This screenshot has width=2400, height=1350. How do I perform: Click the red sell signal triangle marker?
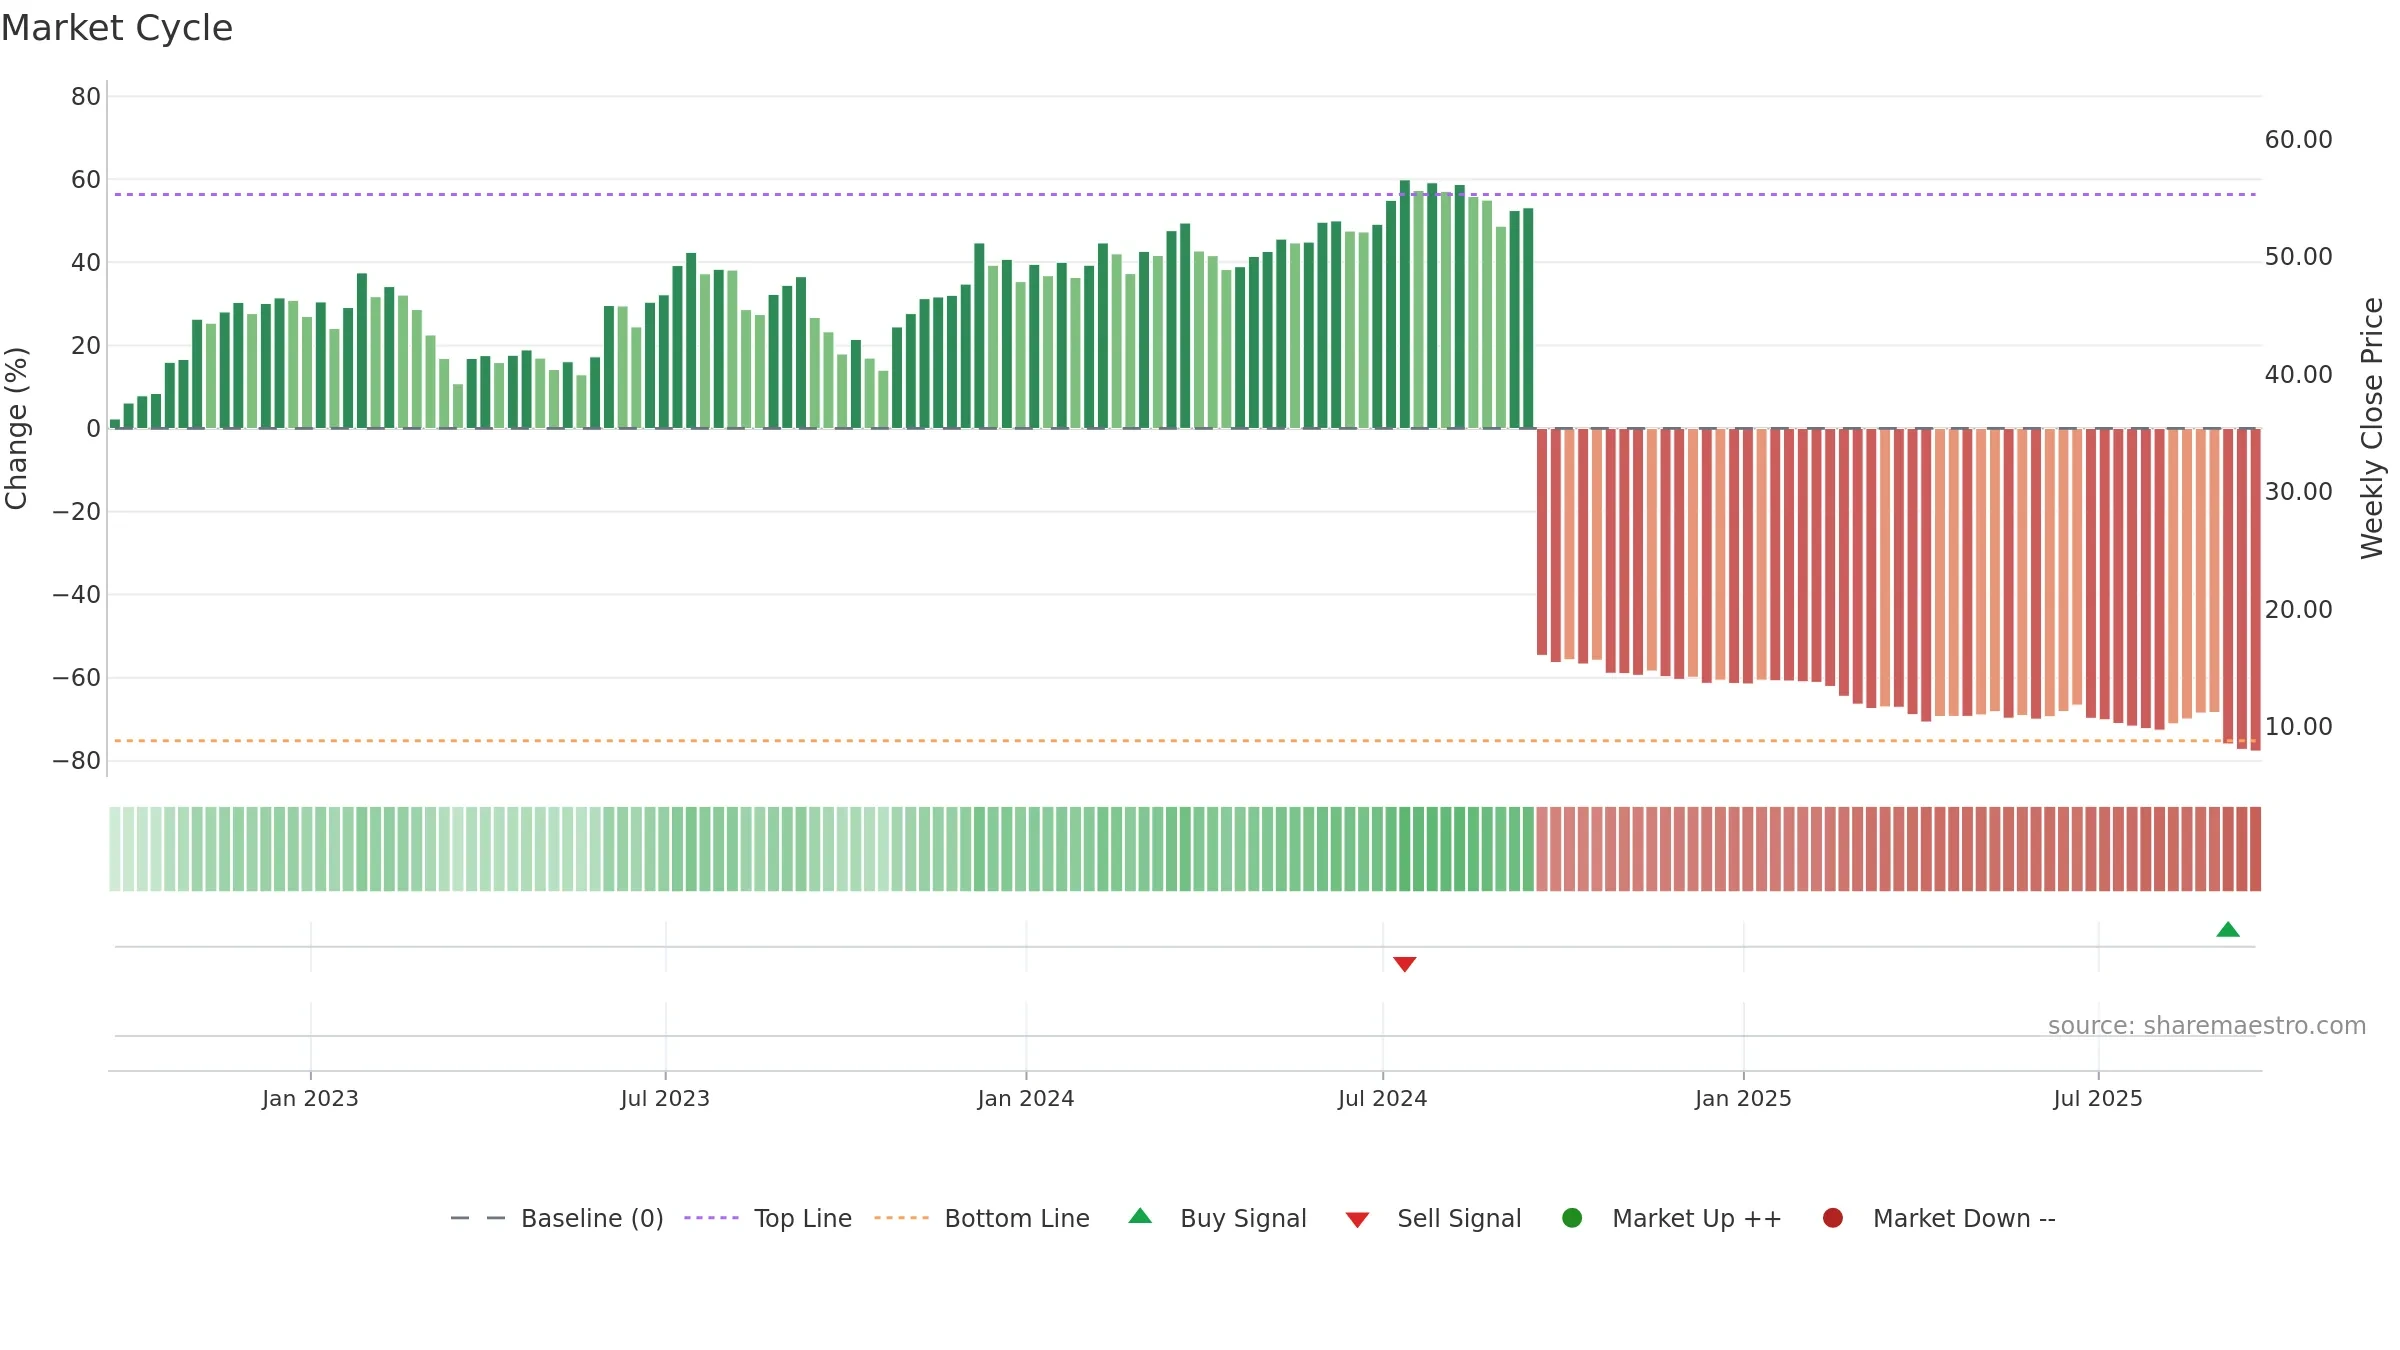point(1405,964)
